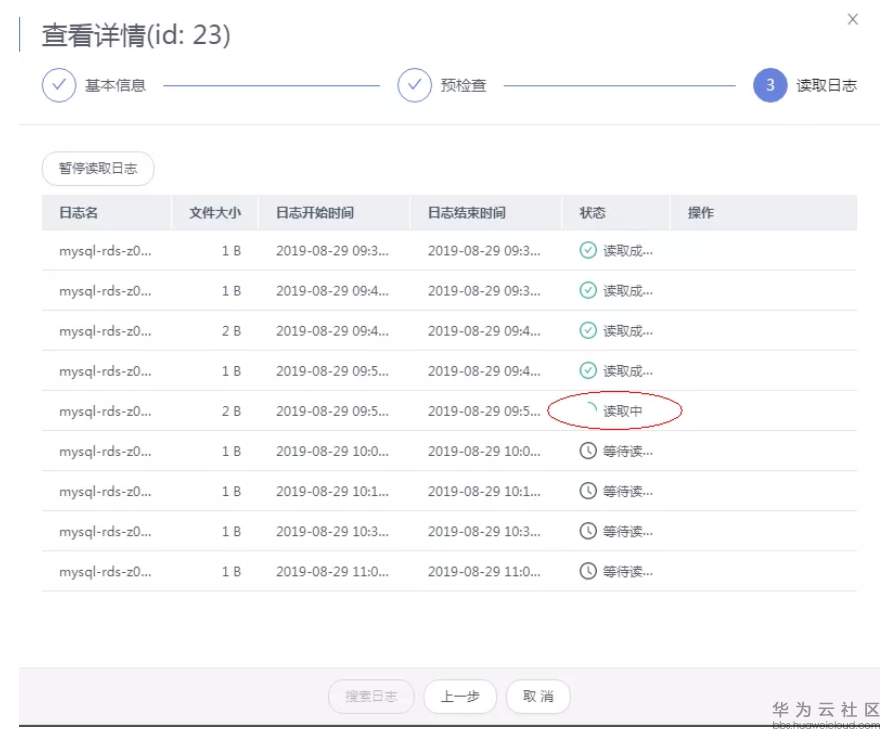This screenshot has width=894, height=740.
Task: Click clock icon in row starting 10:0...
Action: click(588, 451)
